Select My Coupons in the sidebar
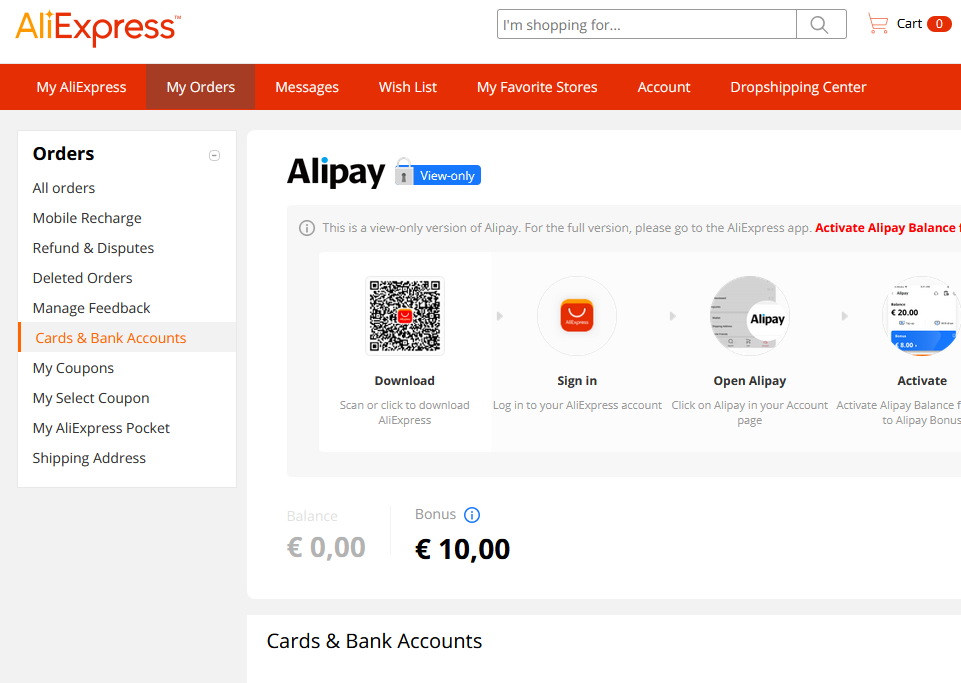 74,368
